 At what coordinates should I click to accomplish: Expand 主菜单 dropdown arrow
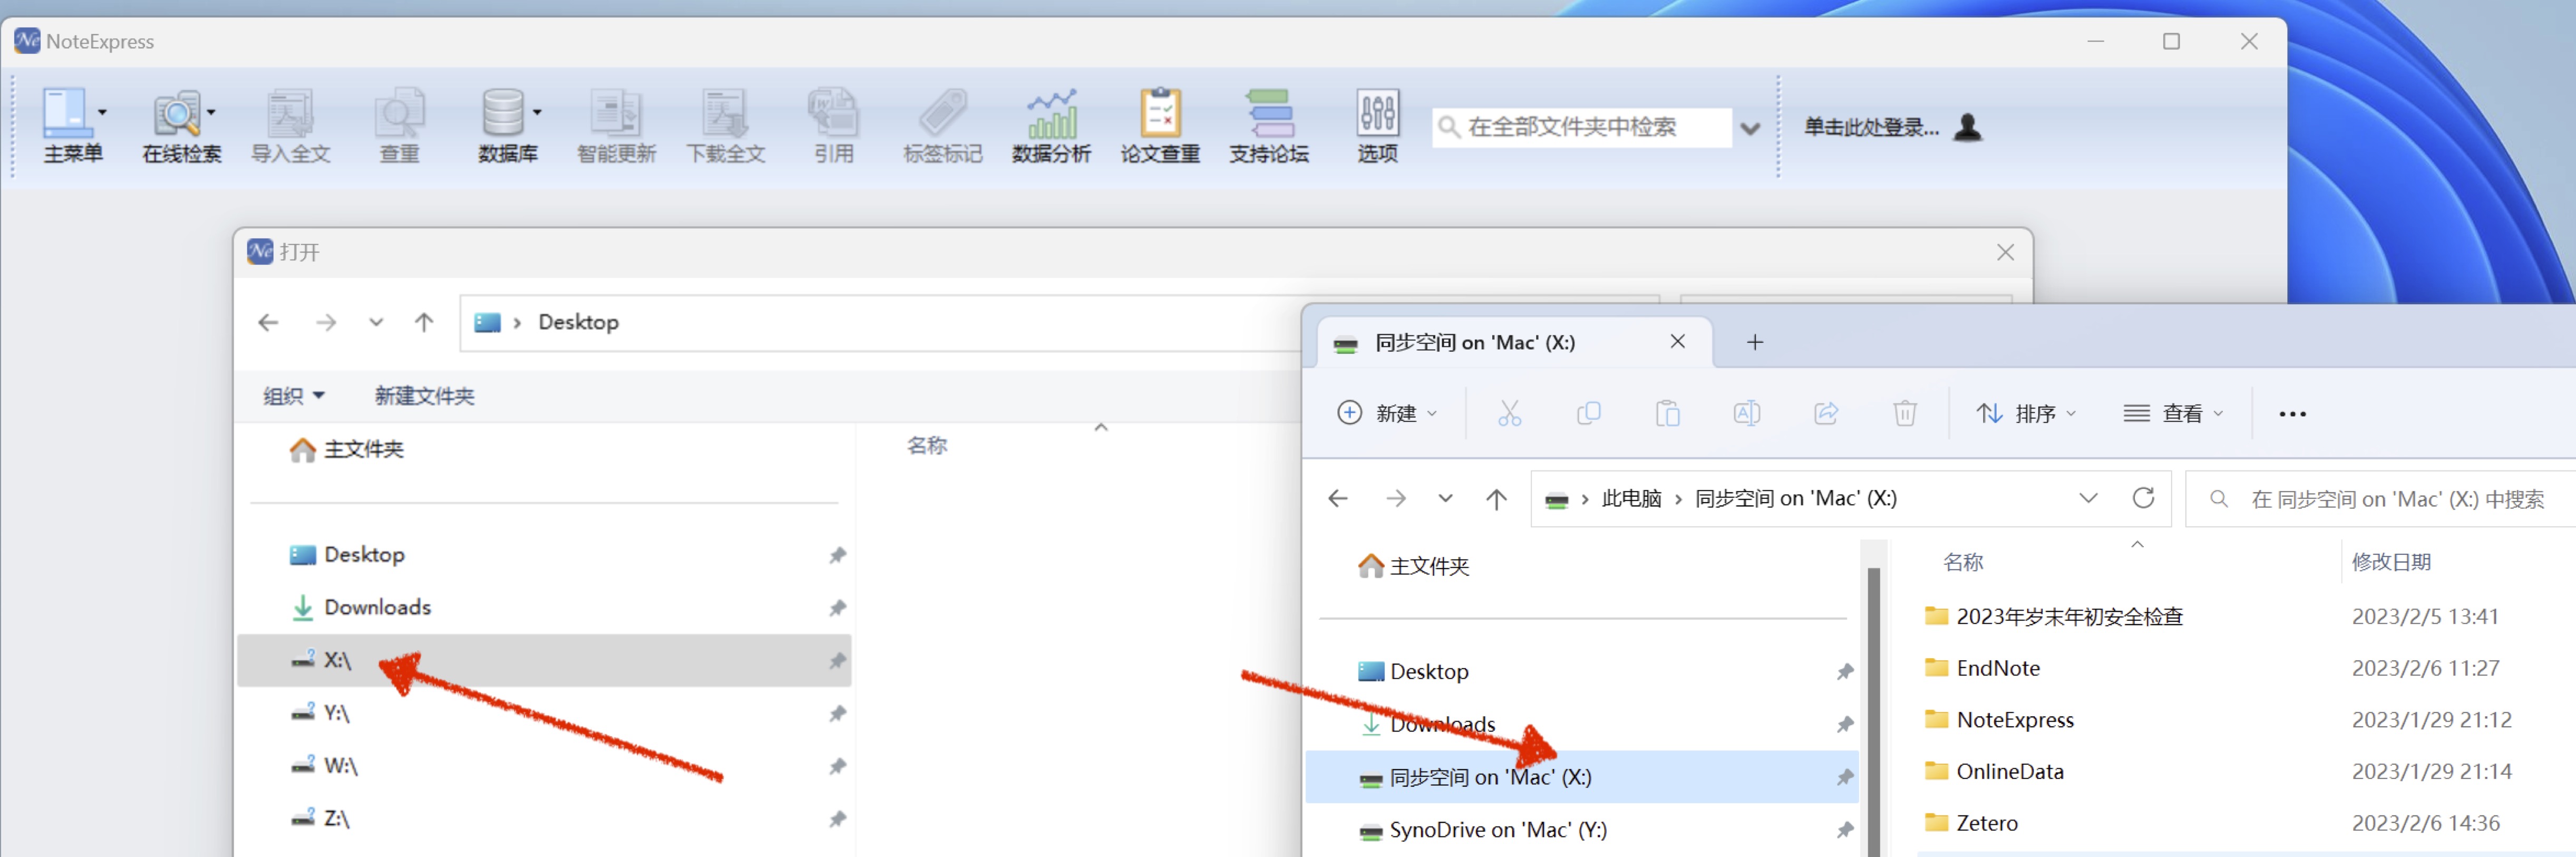click(x=102, y=112)
